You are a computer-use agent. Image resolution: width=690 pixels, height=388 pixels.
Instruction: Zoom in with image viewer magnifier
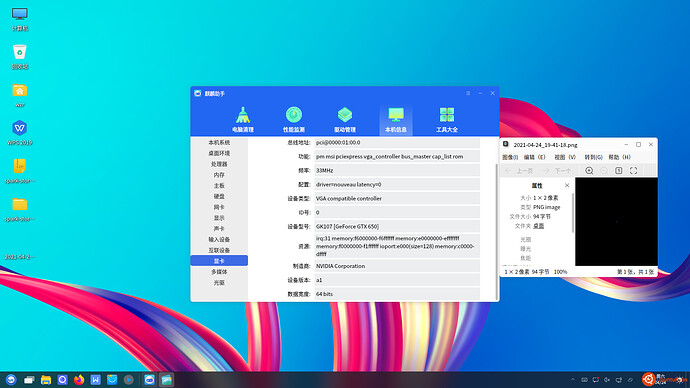click(589, 171)
